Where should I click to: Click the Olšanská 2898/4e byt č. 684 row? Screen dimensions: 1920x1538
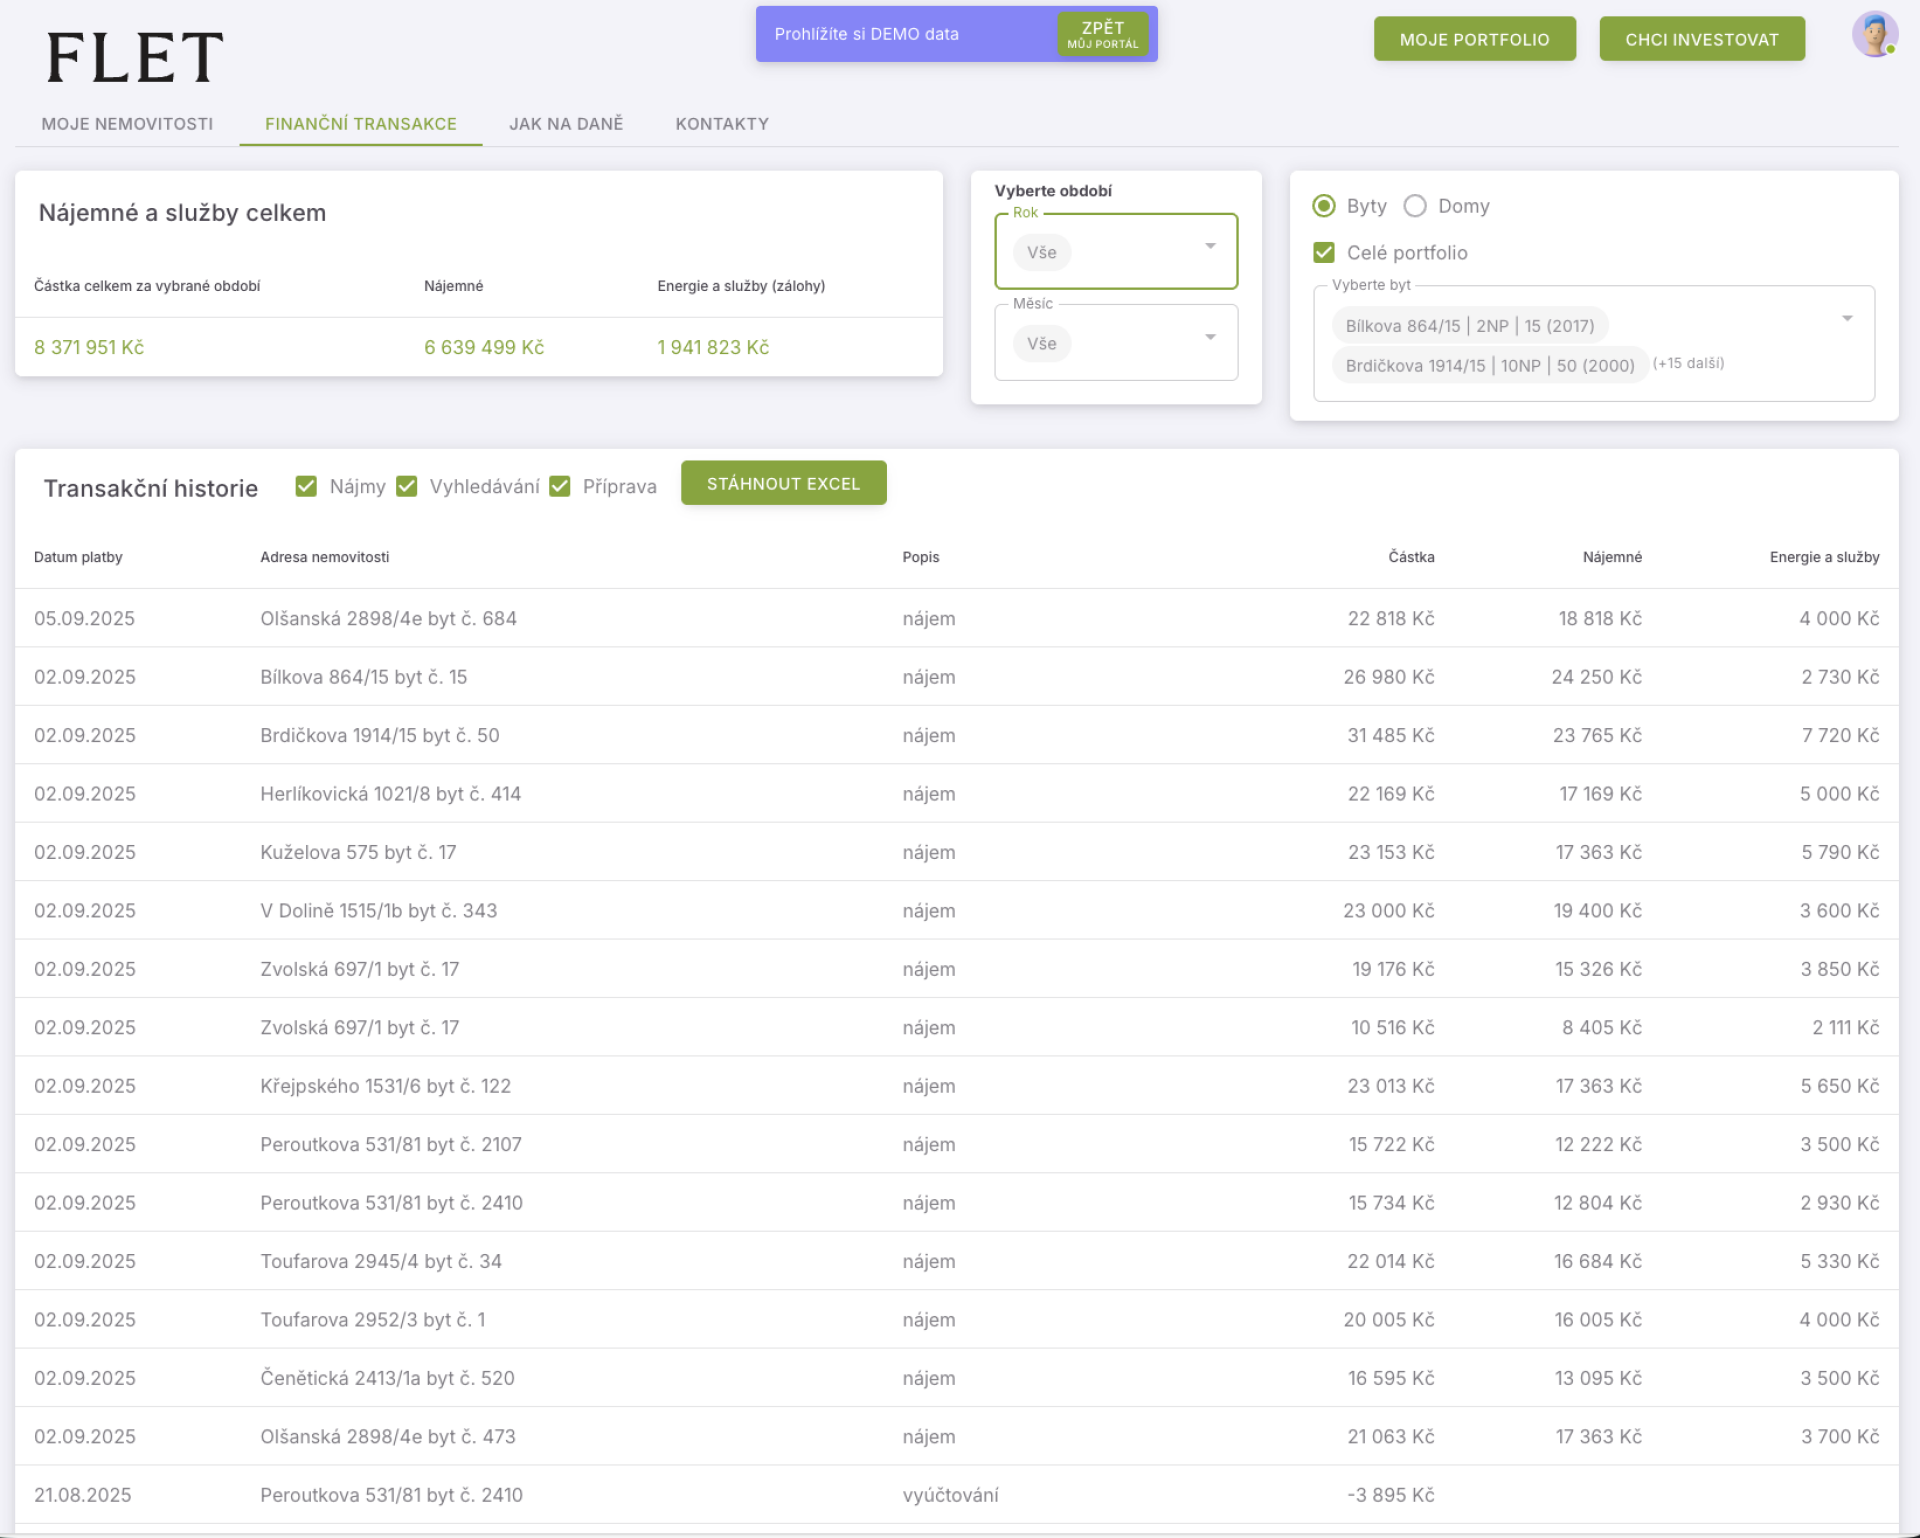click(388, 619)
